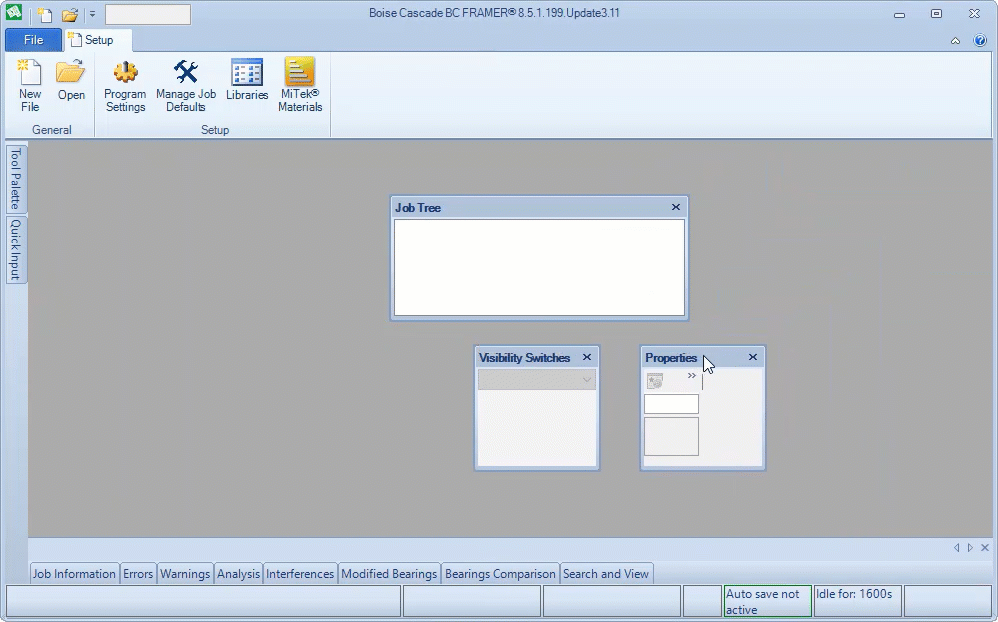Close the Job Tree panel
This screenshot has height=622, width=998.
(676, 207)
